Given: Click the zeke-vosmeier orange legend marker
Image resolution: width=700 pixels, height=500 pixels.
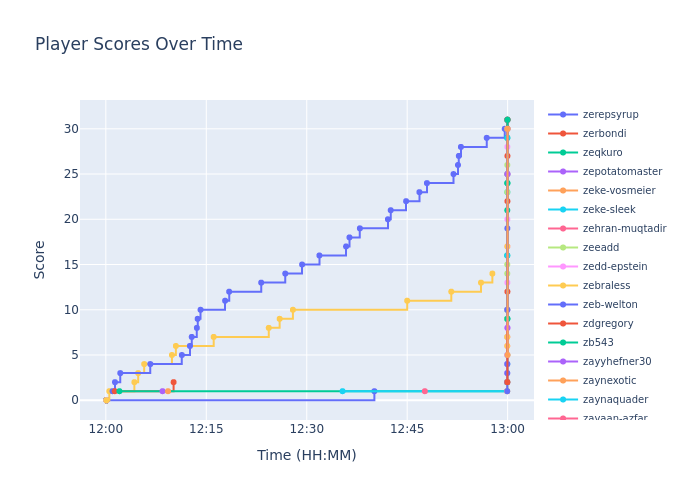Looking at the screenshot, I should 563,191.
